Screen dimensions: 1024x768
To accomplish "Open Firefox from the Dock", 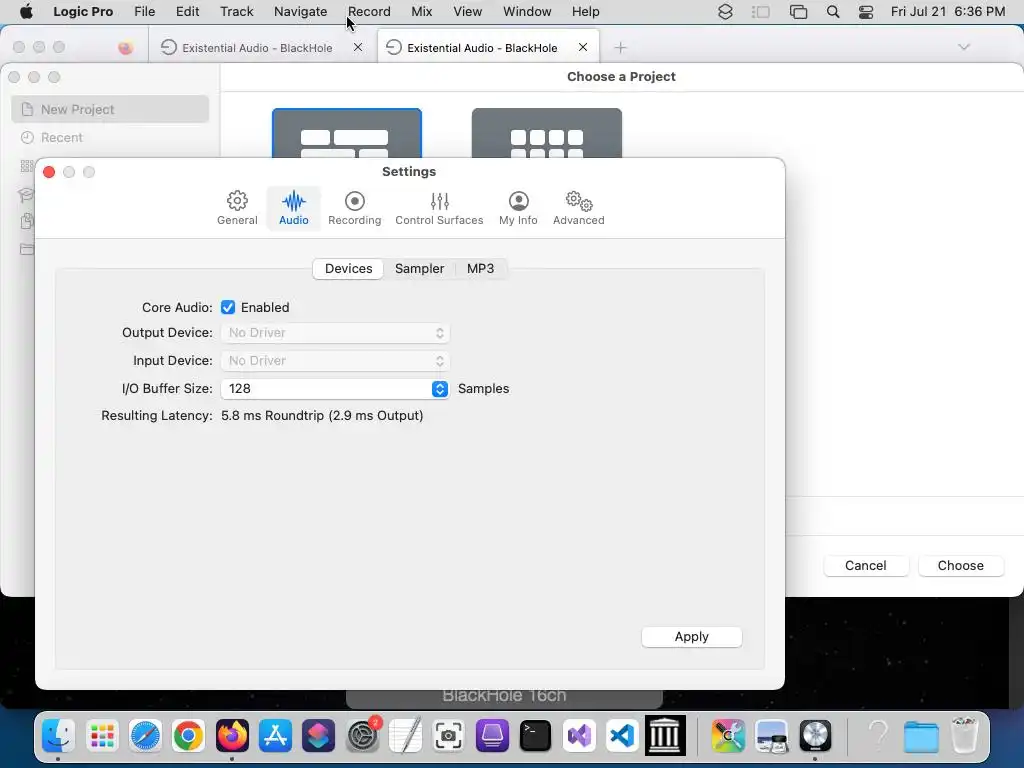I will (232, 735).
